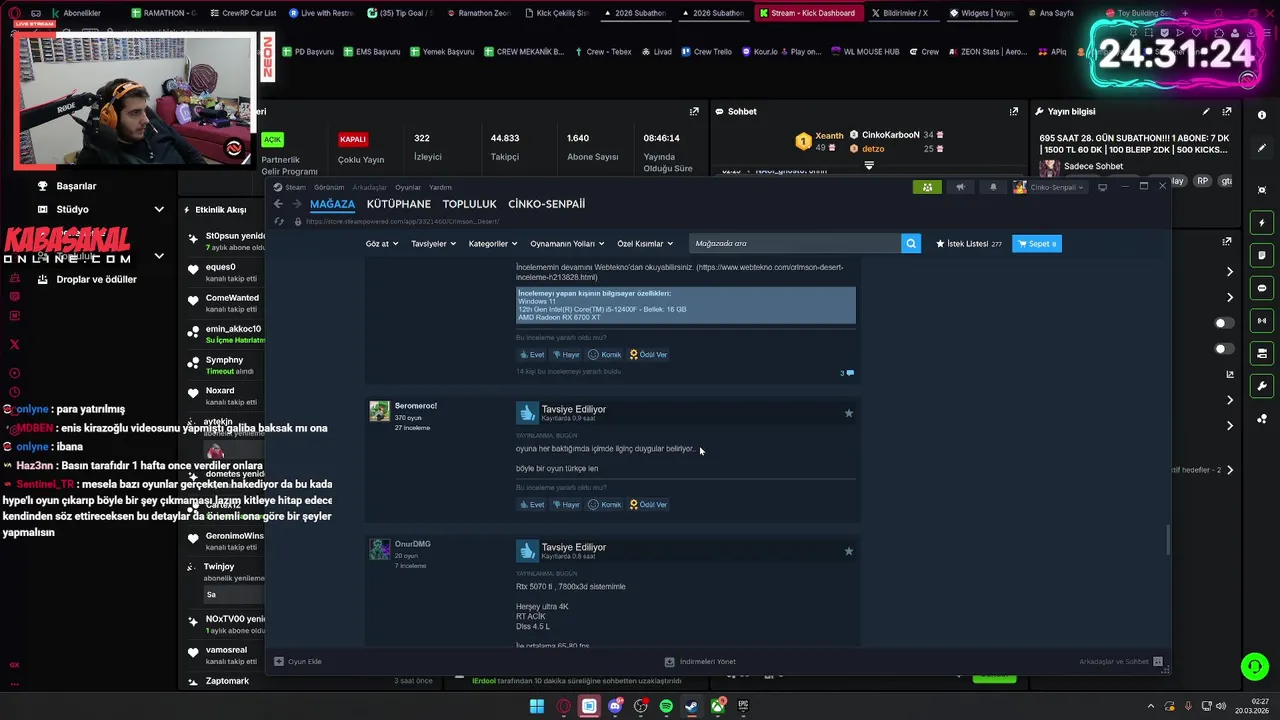
Task: Go back in Steam navigation
Action: tap(278, 204)
